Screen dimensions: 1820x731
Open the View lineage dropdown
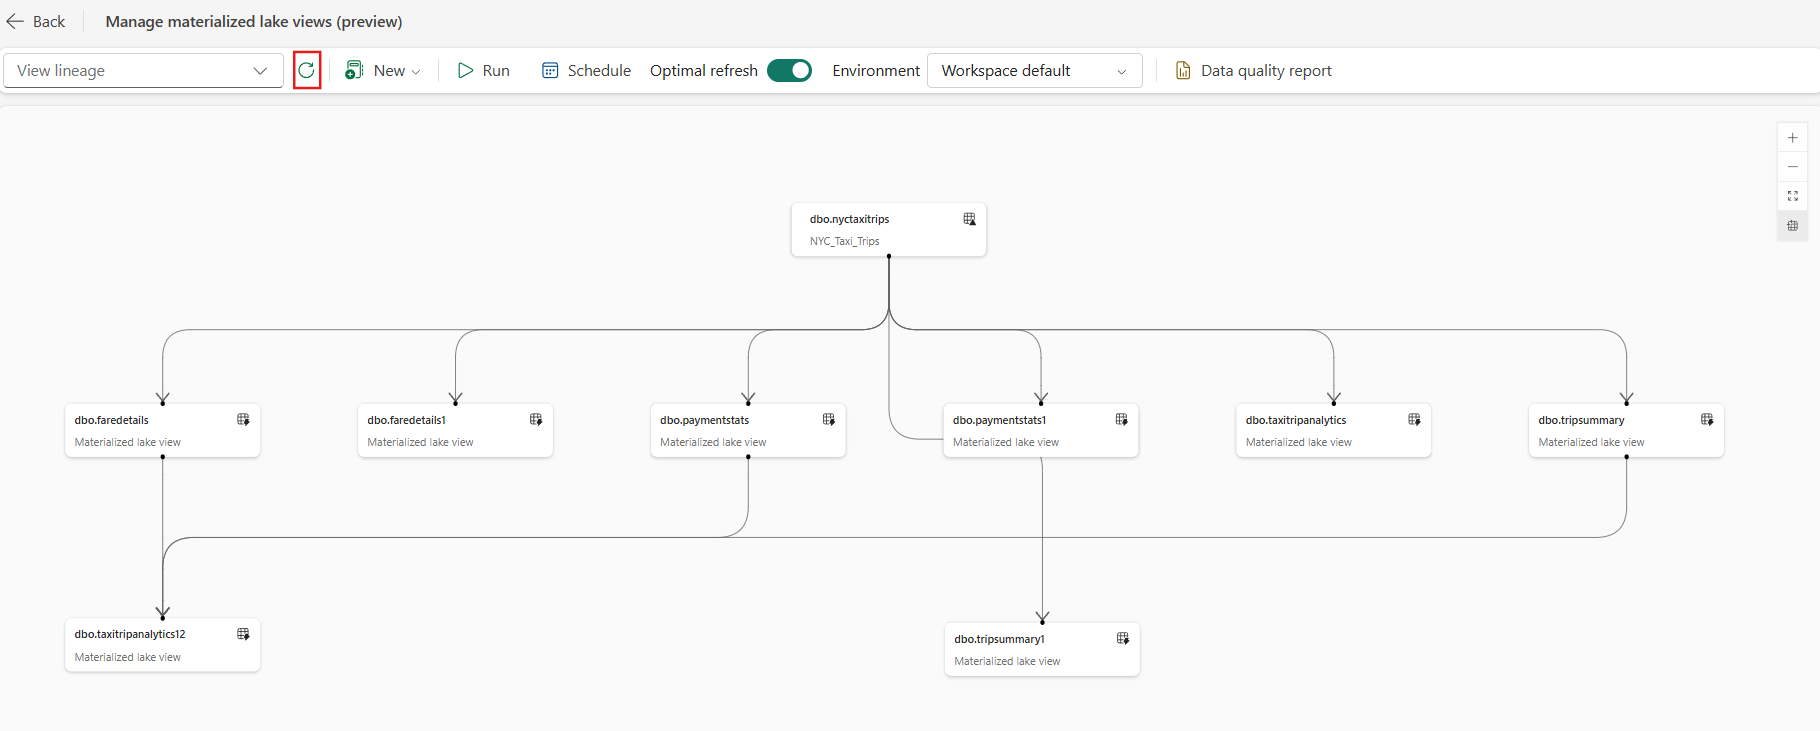pos(143,70)
